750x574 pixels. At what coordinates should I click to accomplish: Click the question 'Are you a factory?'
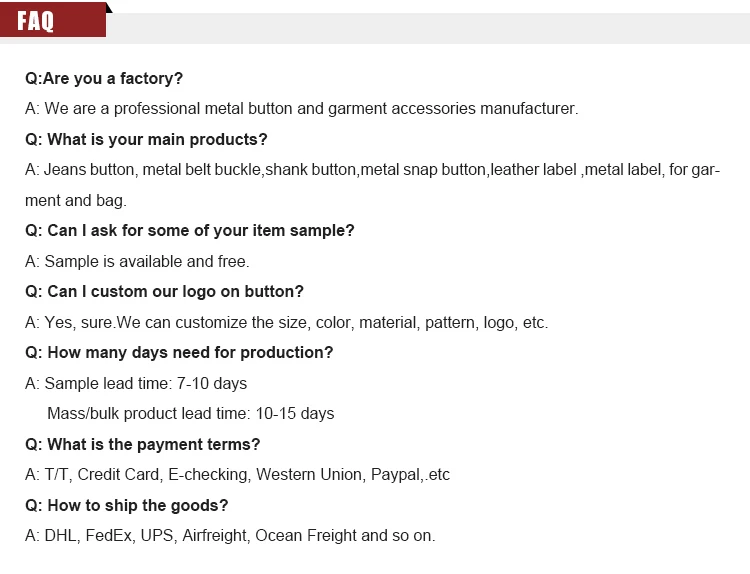pos(104,78)
